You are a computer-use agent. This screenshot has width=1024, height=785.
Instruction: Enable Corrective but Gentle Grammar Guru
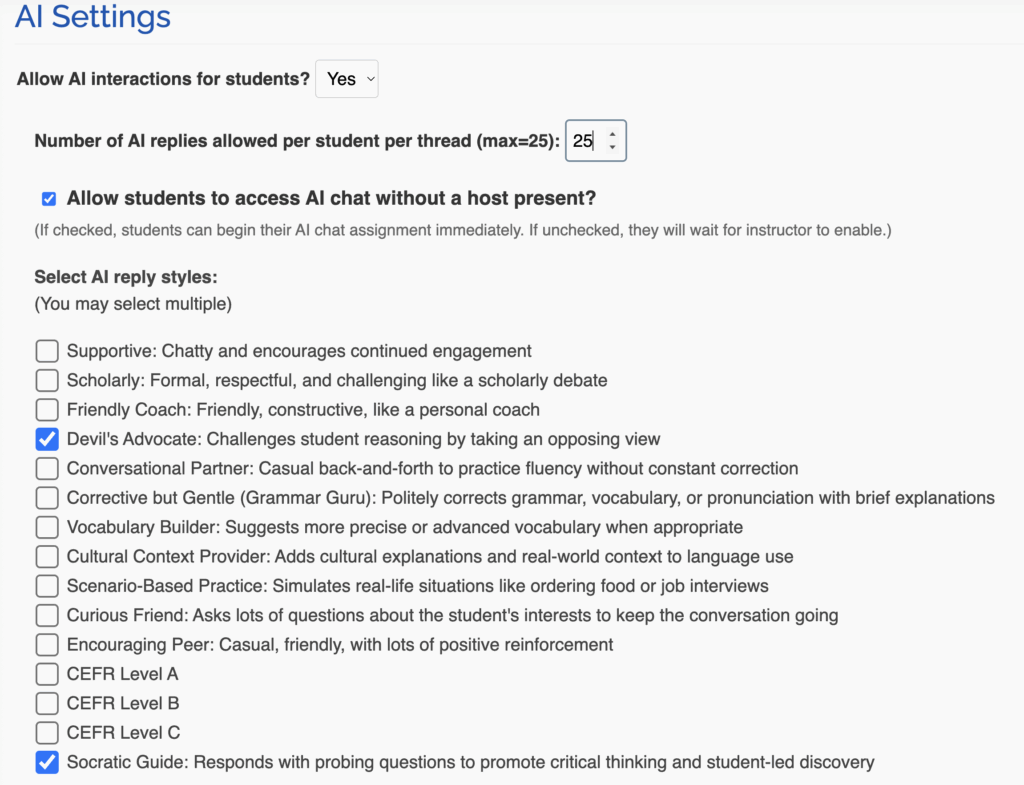pos(47,498)
